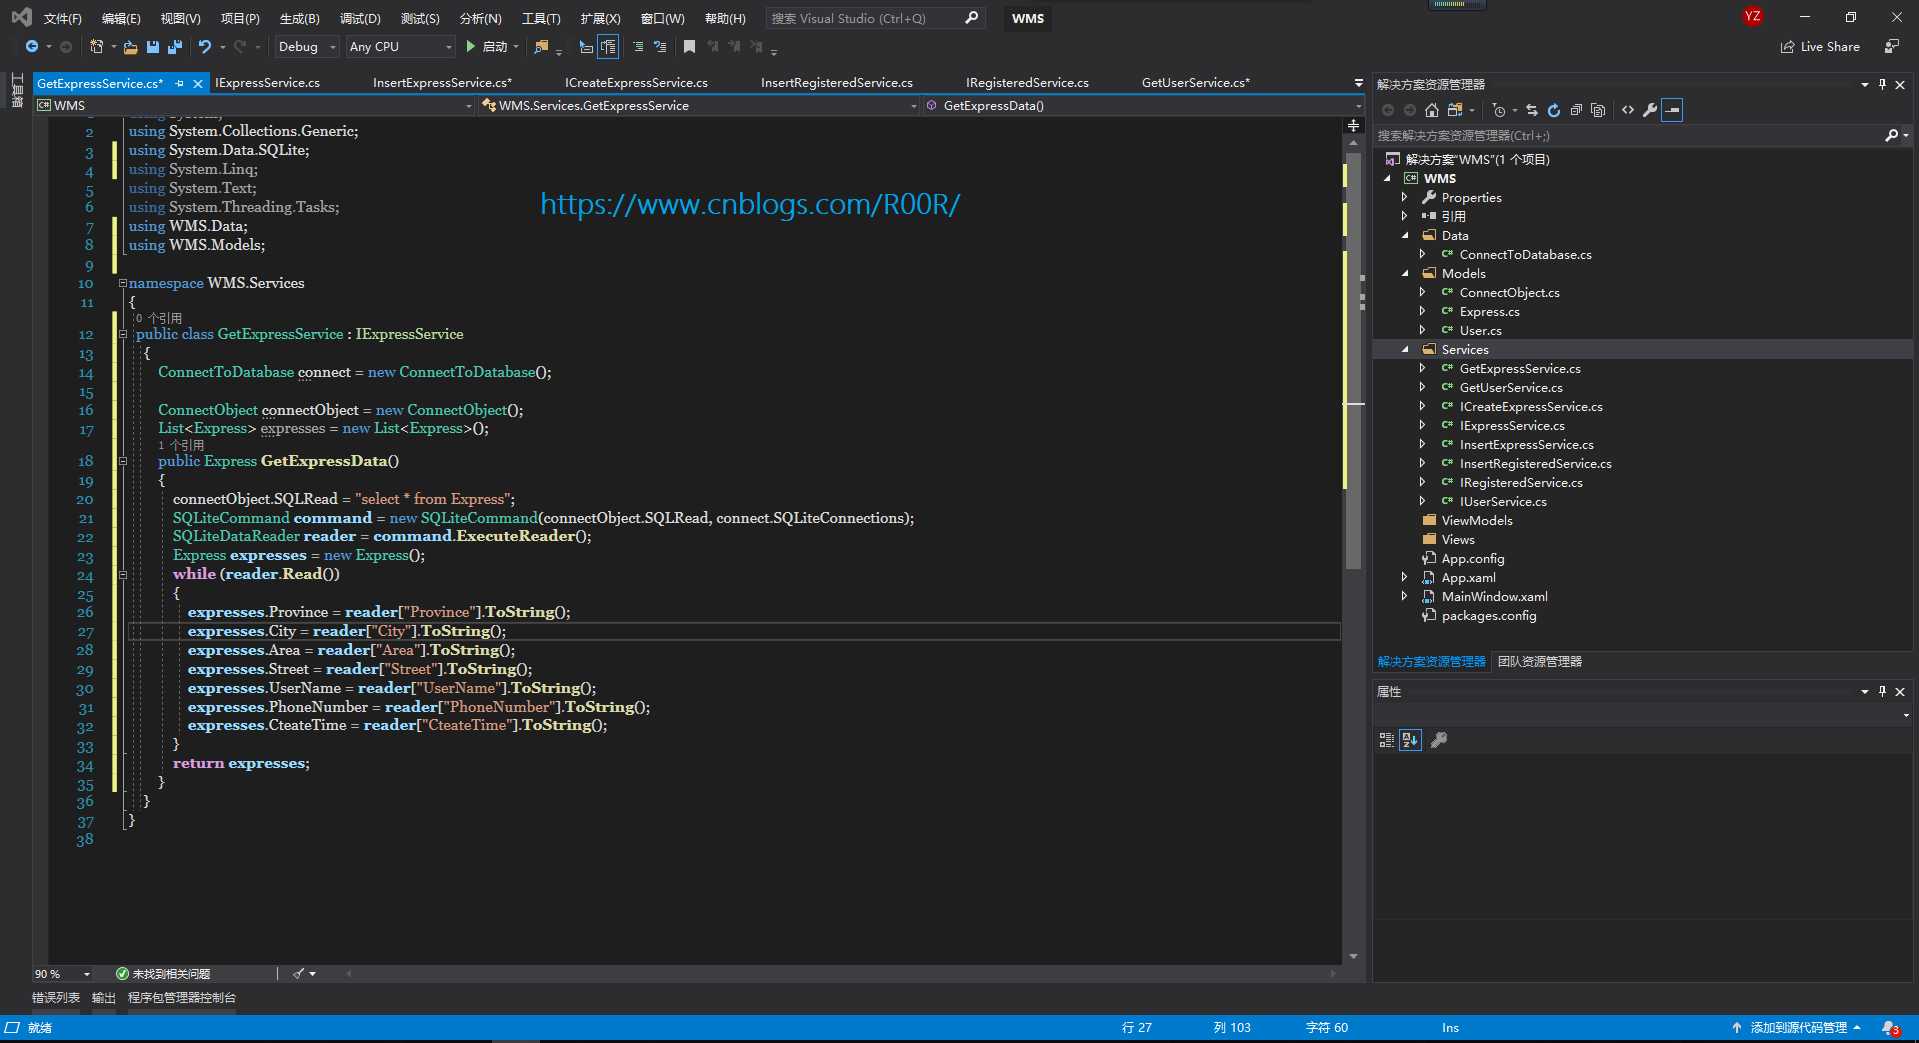The image size is (1919, 1043).
Task: Open WMS.Services.GetExpressService type dropdown
Action: [x=698, y=105]
